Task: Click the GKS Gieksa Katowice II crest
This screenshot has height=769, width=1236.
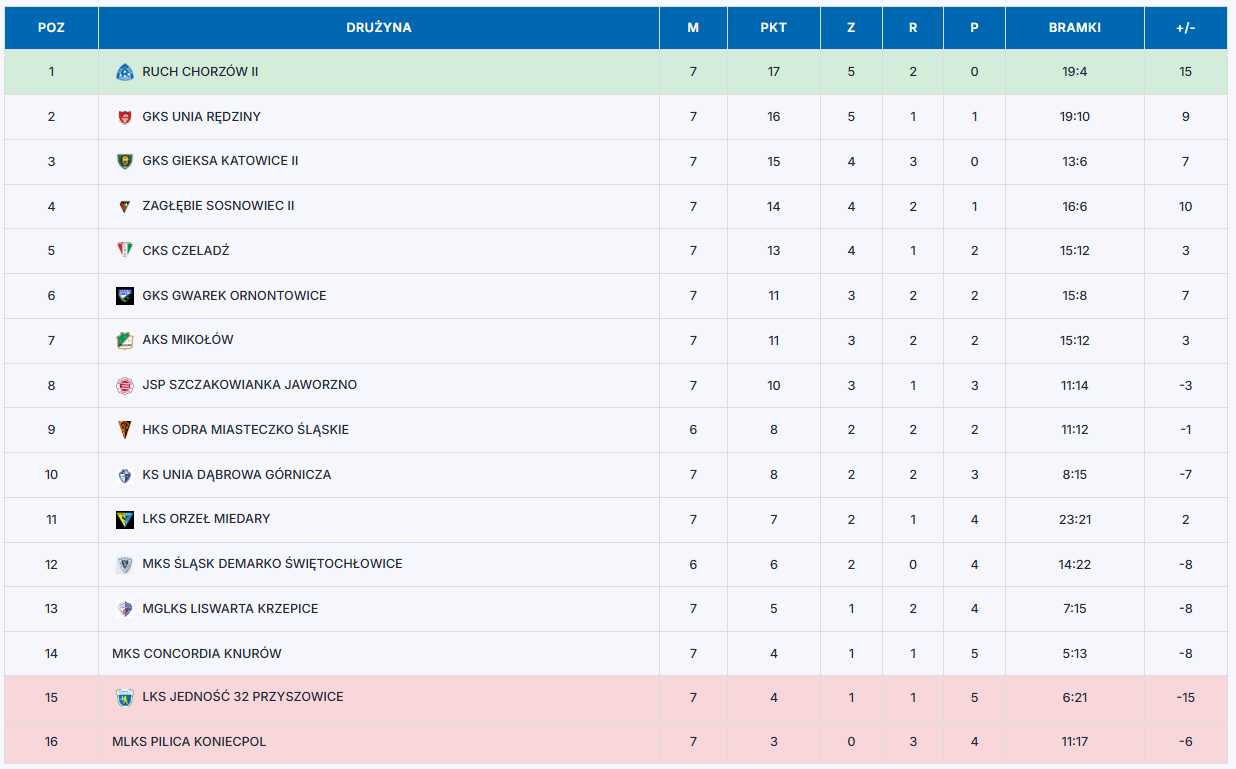Action: point(124,161)
